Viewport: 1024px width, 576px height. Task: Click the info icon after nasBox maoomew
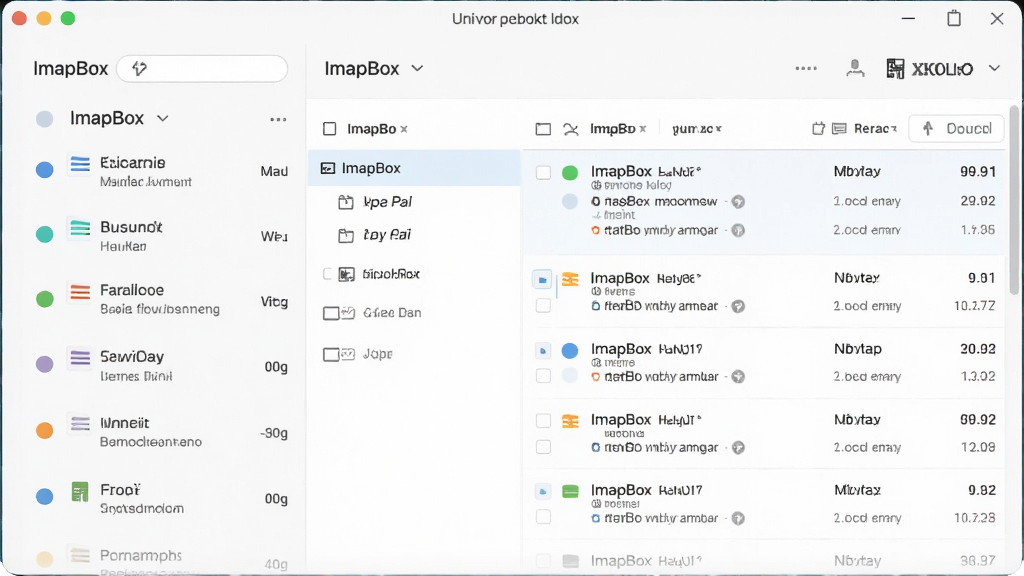pos(738,202)
